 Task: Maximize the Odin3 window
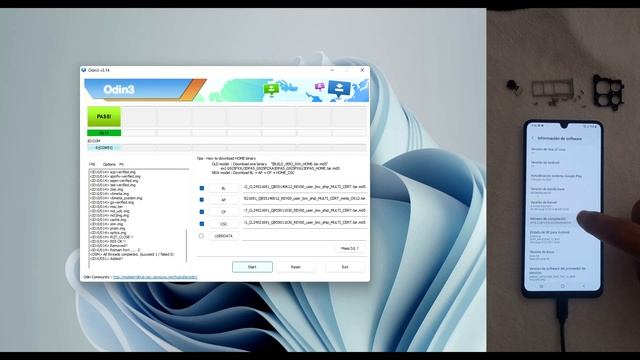coord(347,70)
